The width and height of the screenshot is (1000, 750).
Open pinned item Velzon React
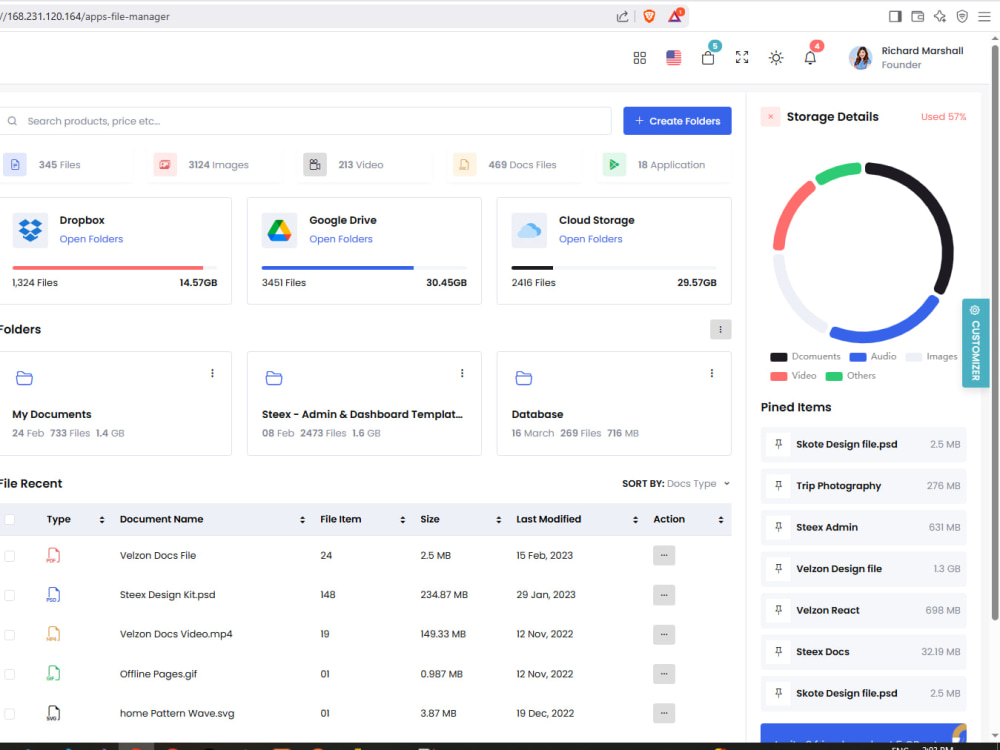[864, 610]
